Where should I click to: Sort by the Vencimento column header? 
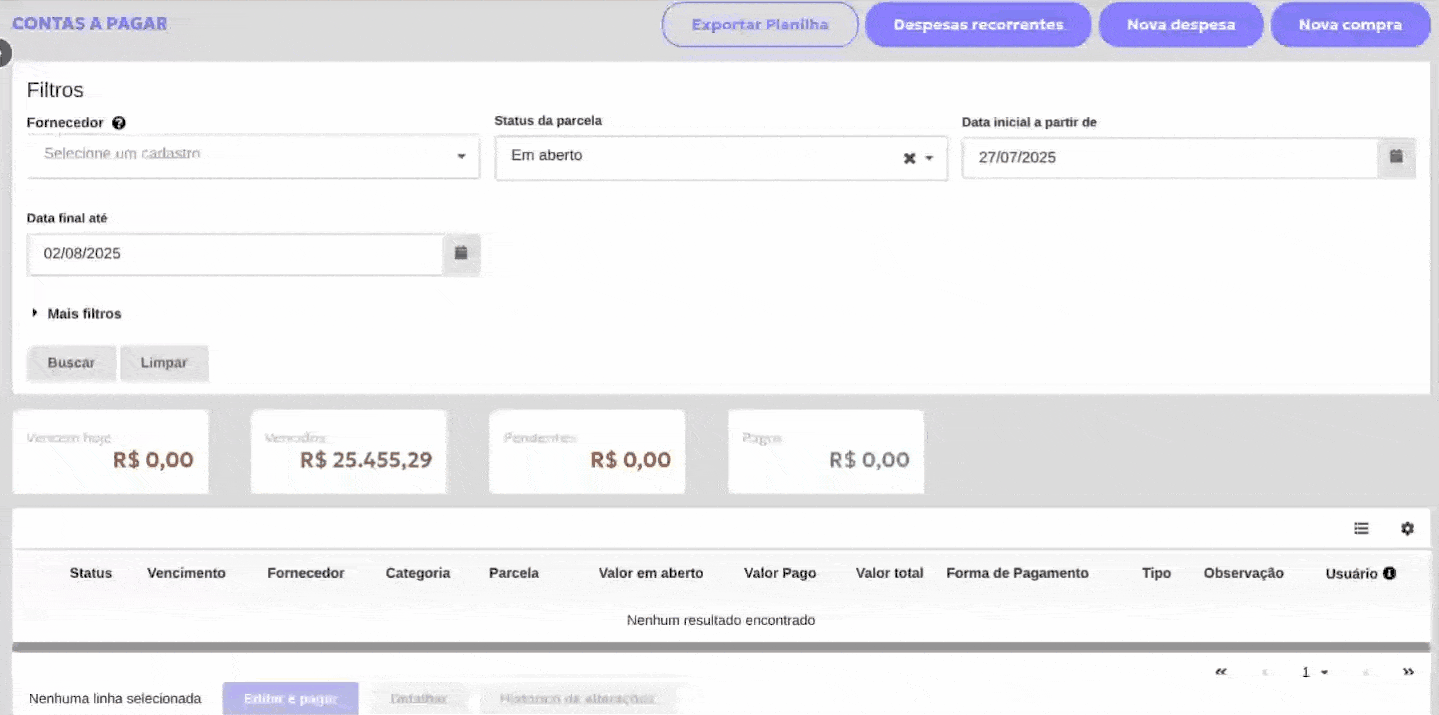point(186,573)
